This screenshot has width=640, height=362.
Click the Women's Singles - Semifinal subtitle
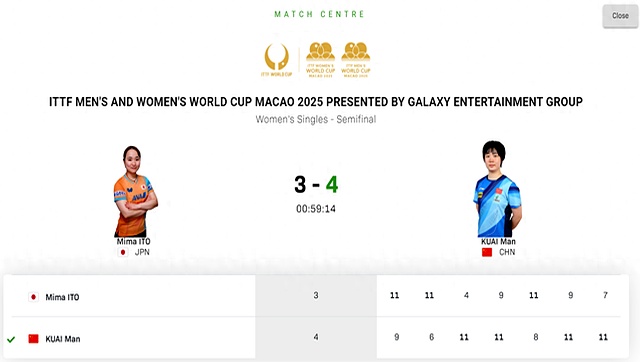[316, 120]
